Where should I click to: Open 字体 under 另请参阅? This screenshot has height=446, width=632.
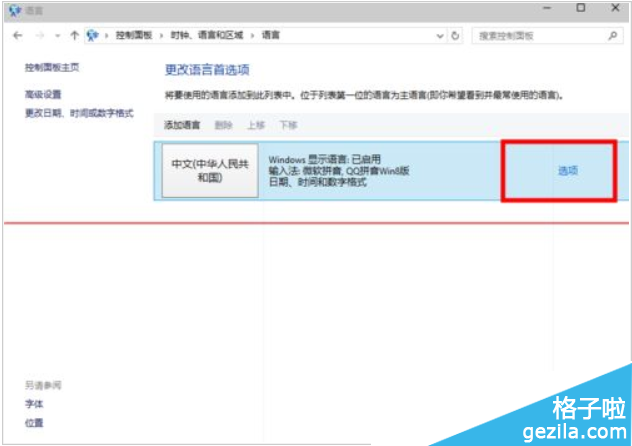click(34, 404)
